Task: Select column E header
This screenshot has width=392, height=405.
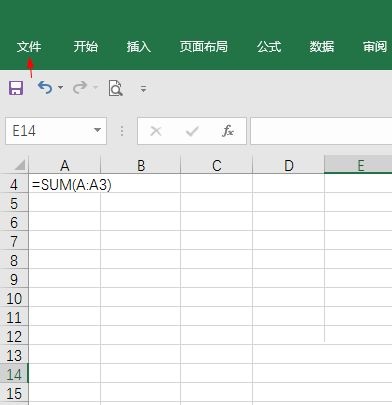Action: [358, 165]
